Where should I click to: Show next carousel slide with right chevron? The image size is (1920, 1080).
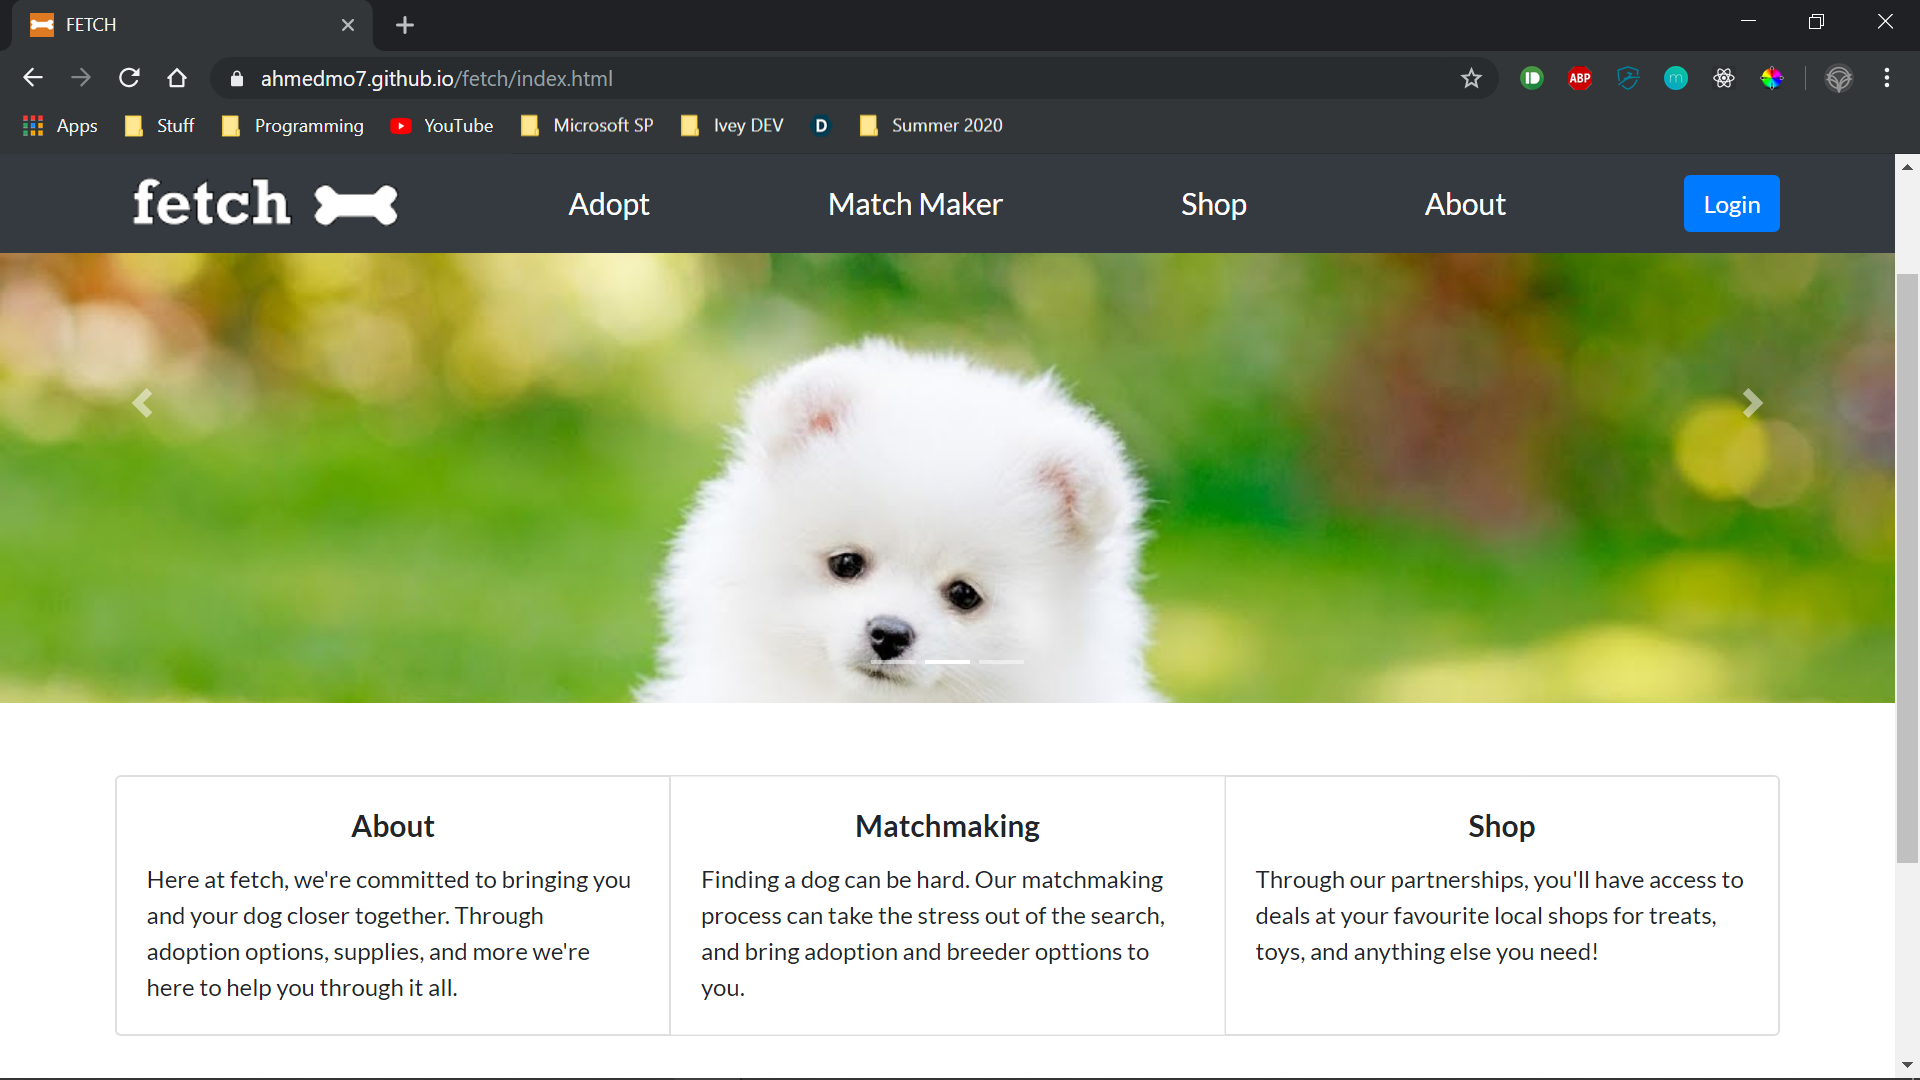(x=1752, y=403)
